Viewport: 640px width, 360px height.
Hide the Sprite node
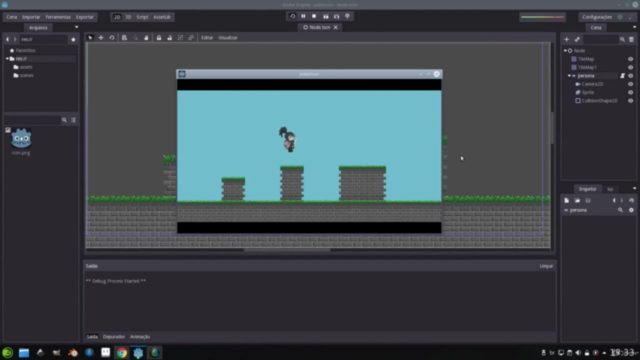[631, 92]
